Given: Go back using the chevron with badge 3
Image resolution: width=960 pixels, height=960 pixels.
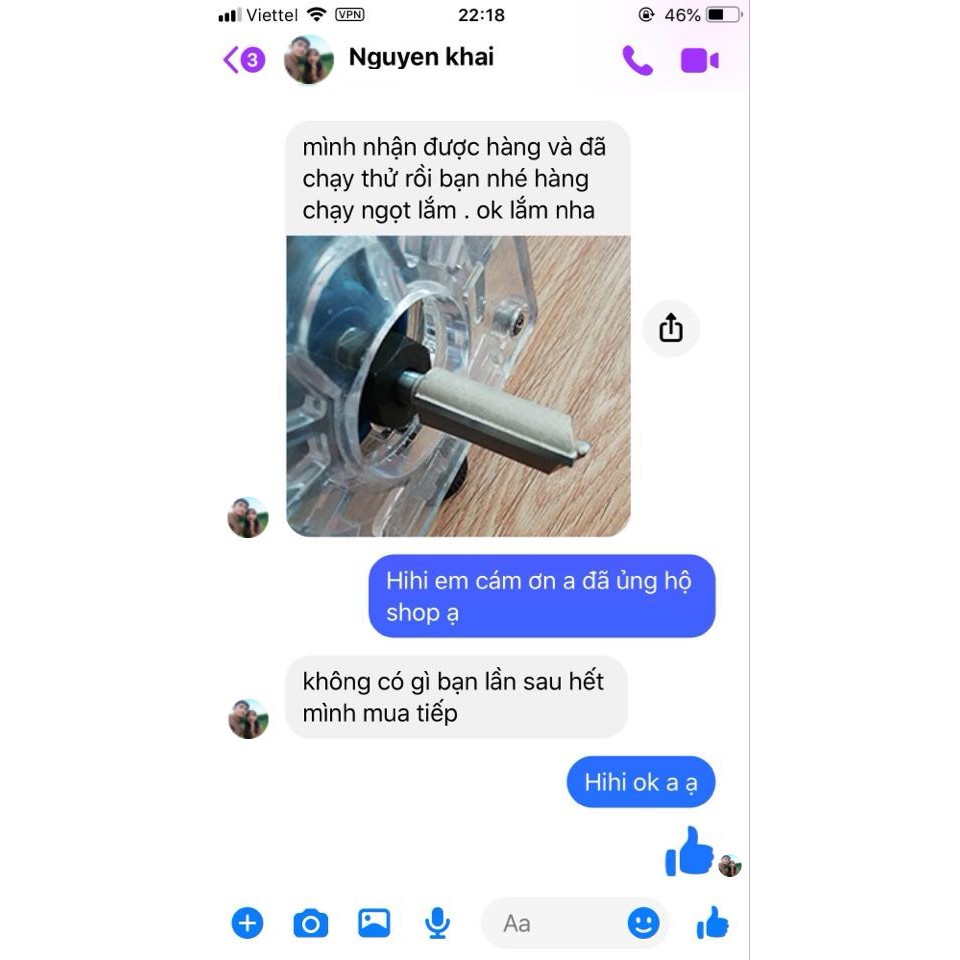Looking at the screenshot, I should [x=244, y=60].
